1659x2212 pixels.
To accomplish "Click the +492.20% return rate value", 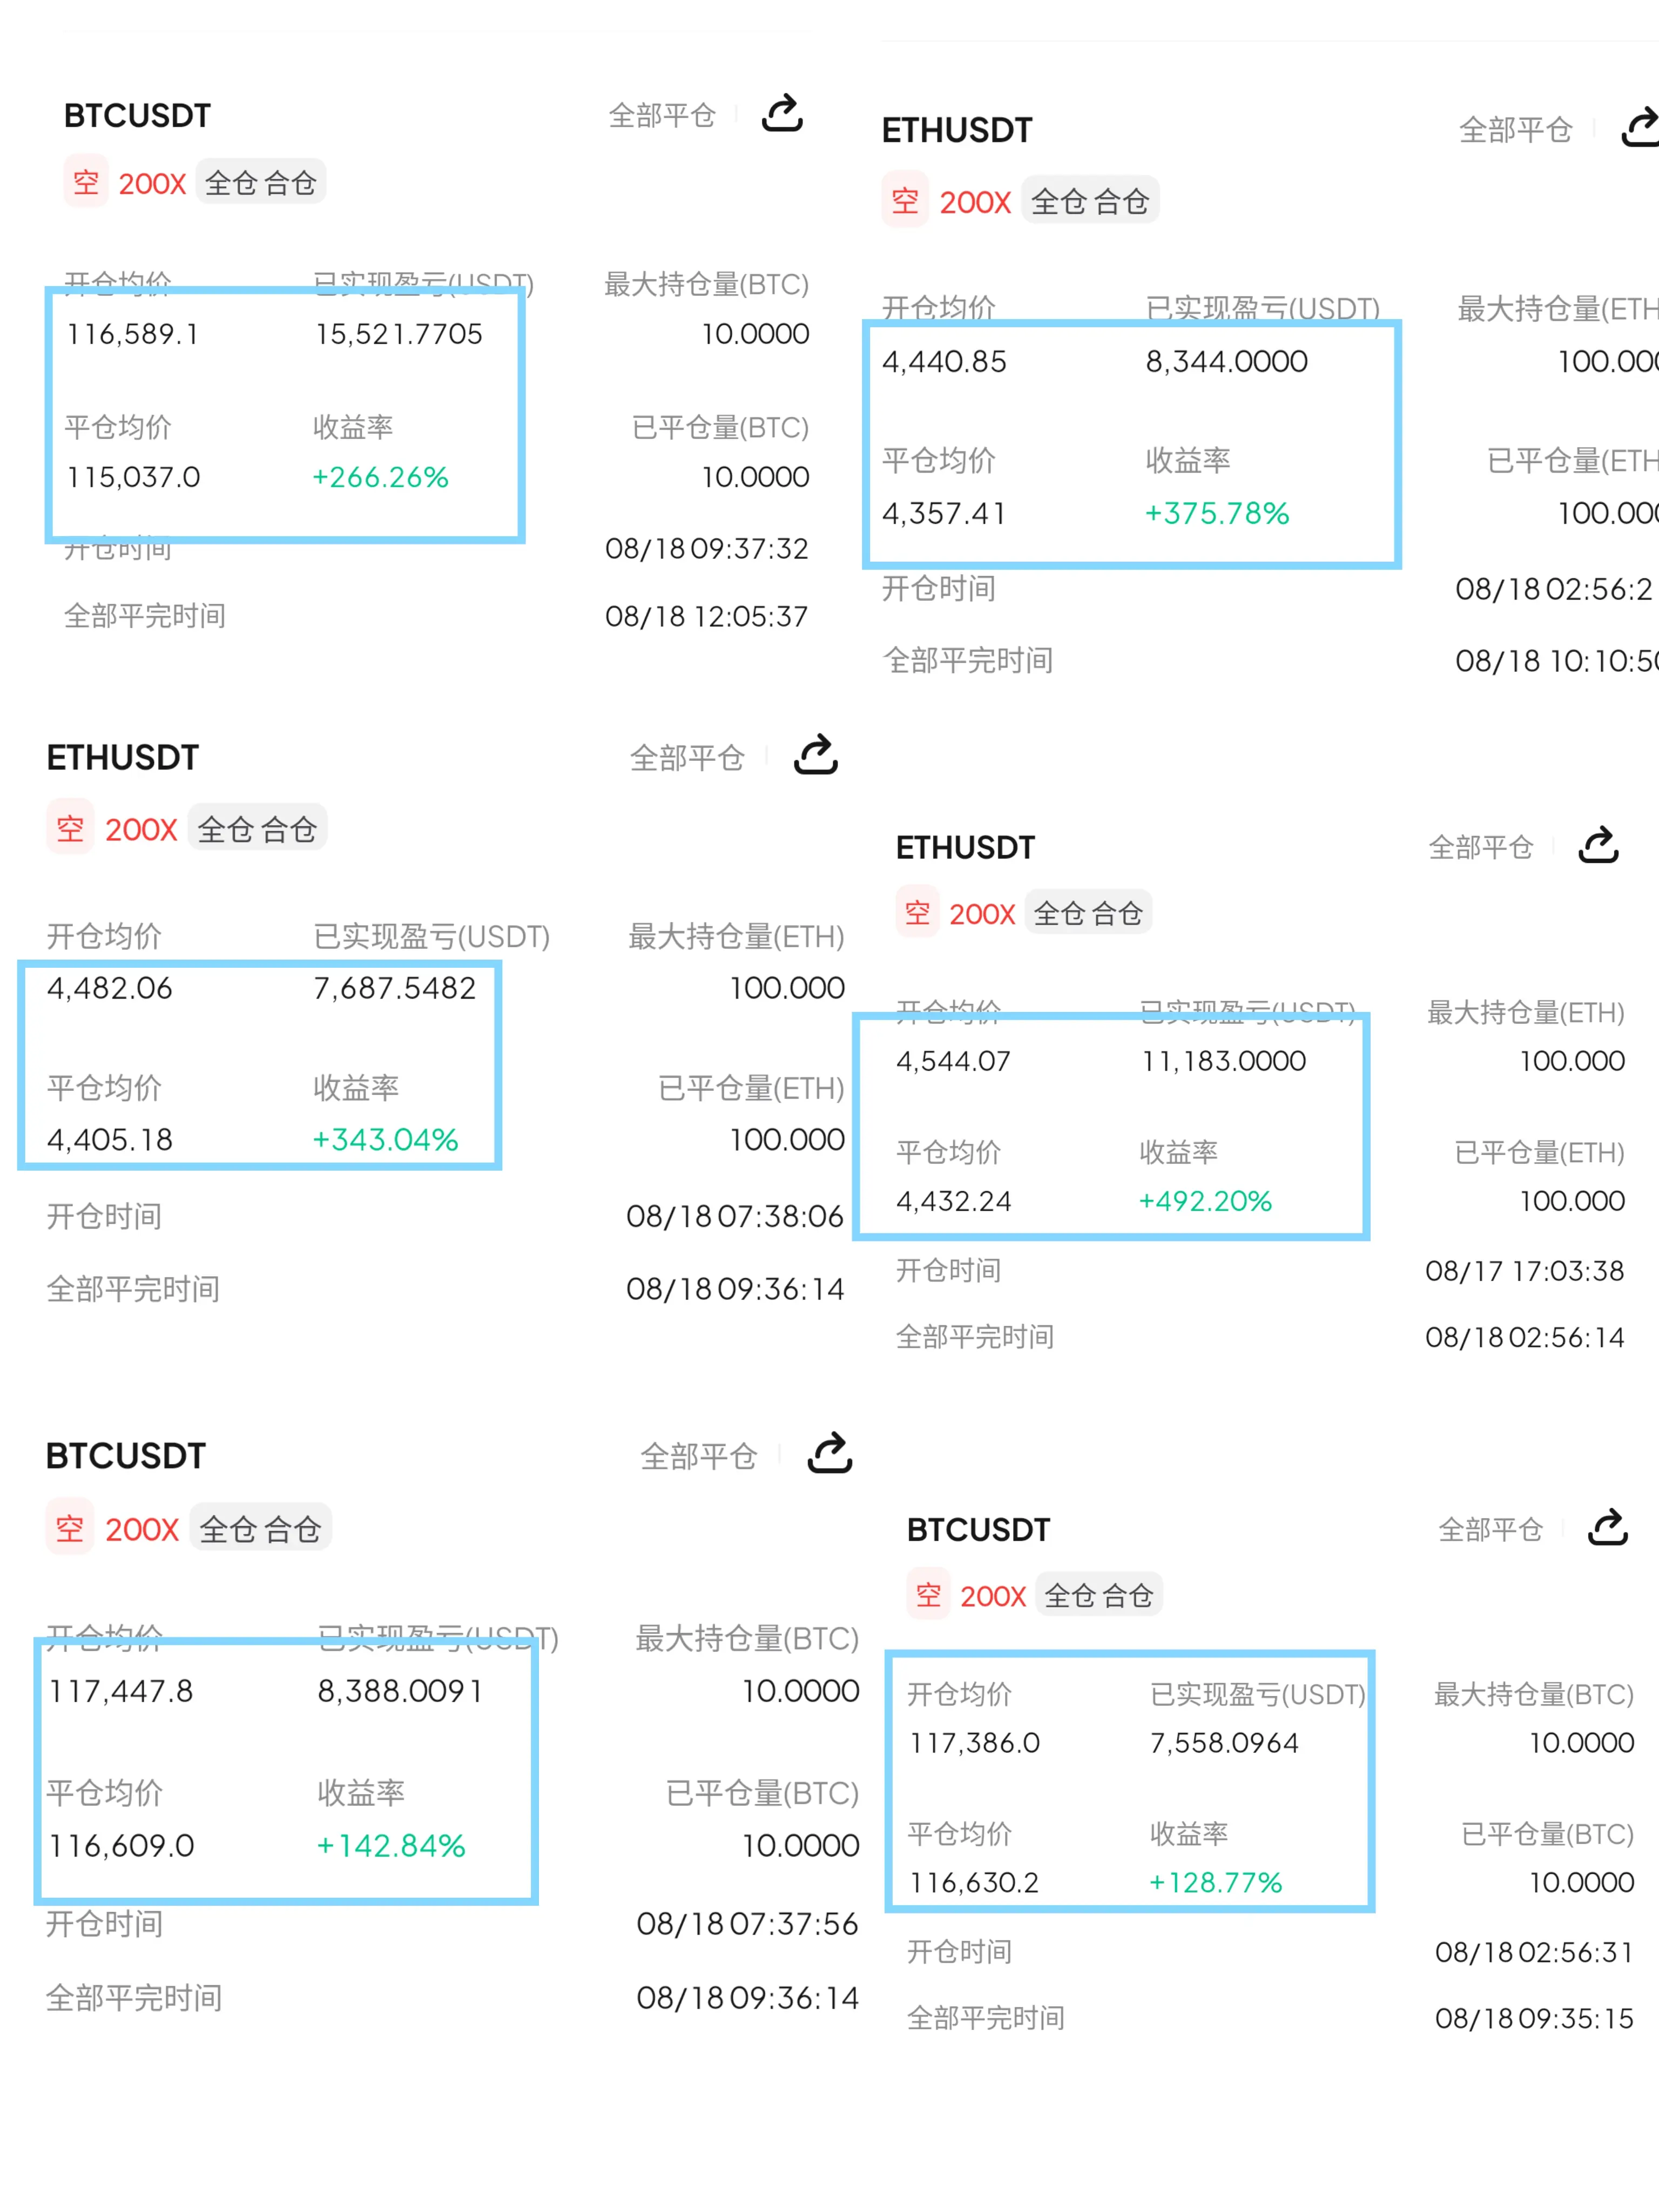I will pyautogui.click(x=1205, y=1201).
